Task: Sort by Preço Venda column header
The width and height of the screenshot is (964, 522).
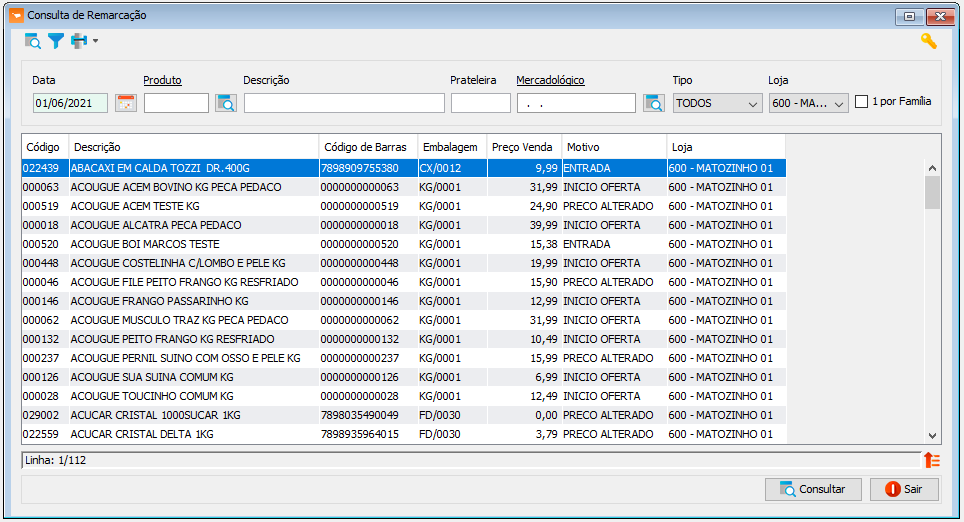Action: pos(524,147)
